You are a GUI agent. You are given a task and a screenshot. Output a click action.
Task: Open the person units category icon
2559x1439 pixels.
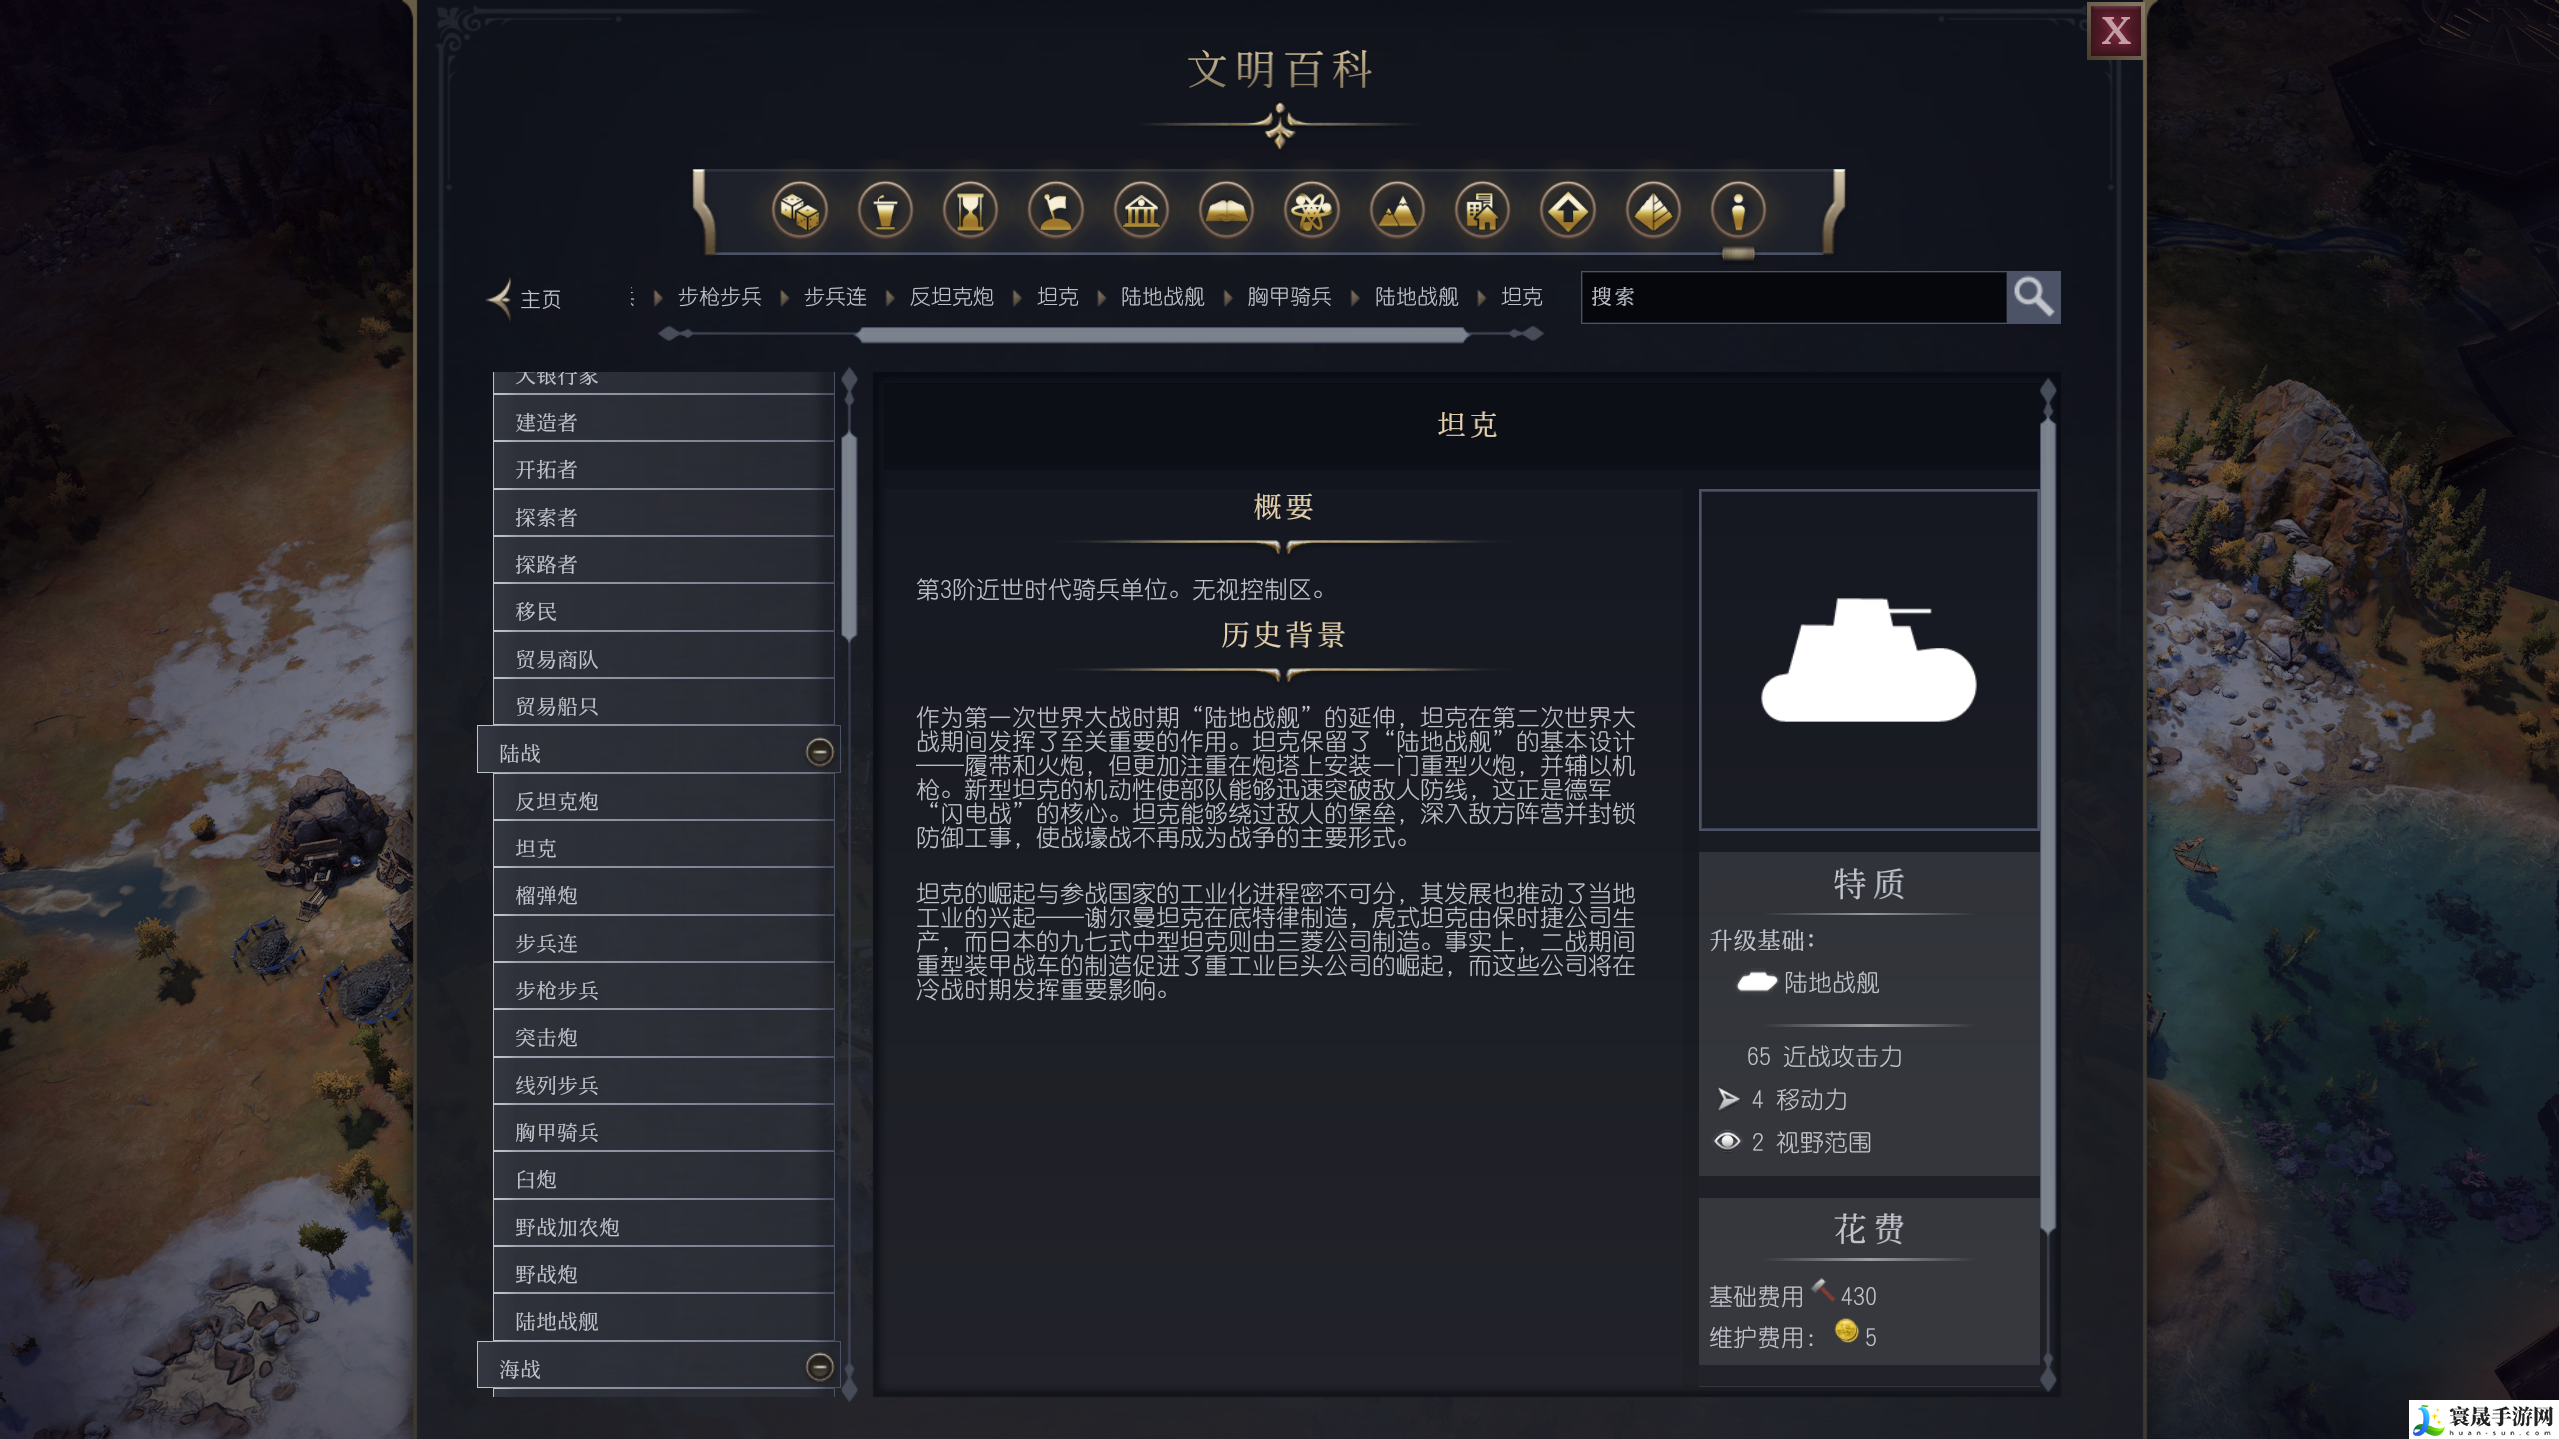click(x=1738, y=211)
